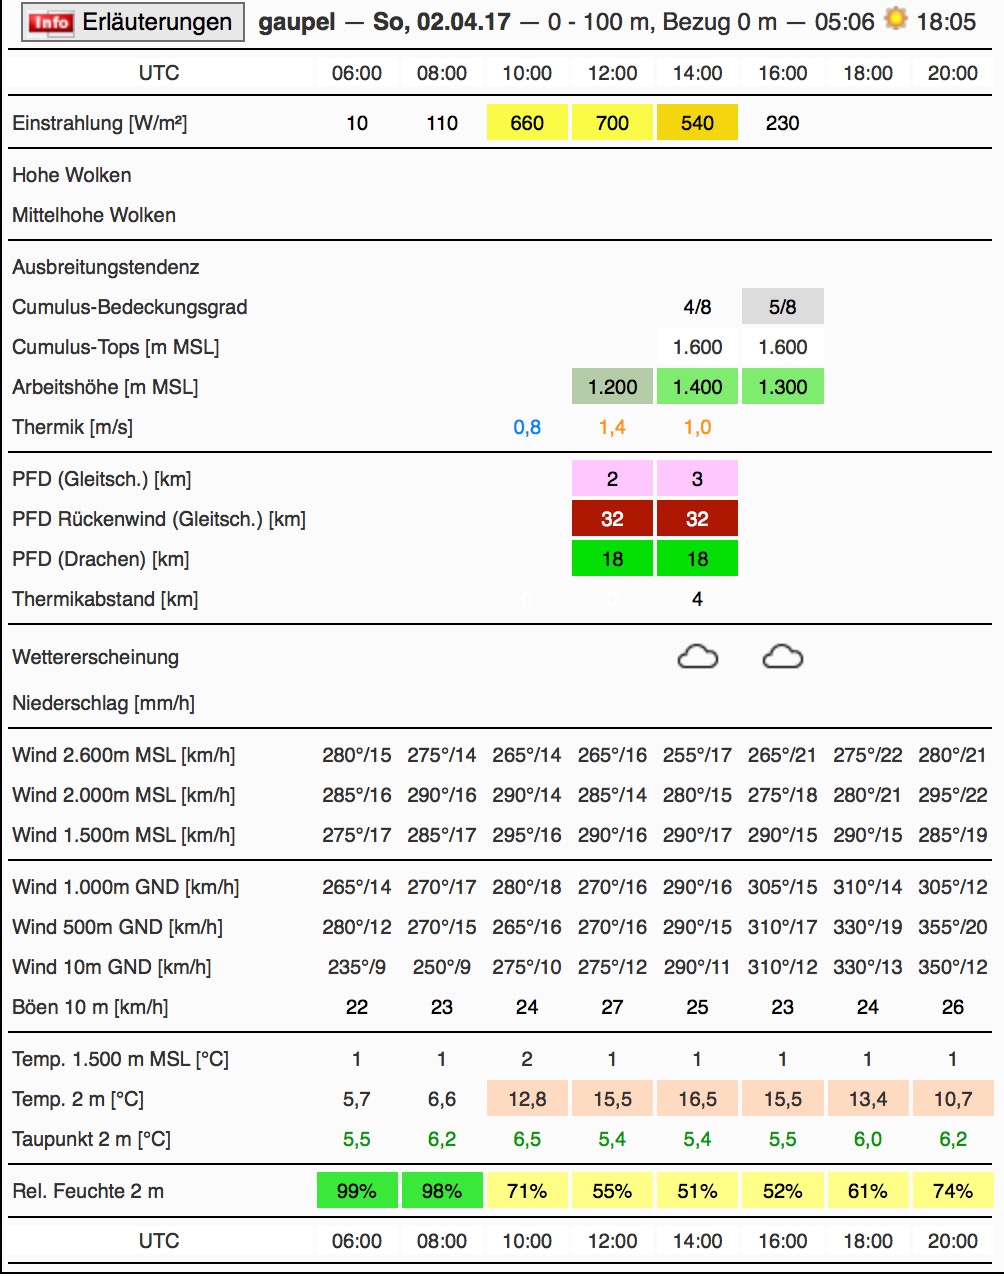Open the Erläuterungen button
Screen dimensions: 1004x1276
[x=133, y=22]
